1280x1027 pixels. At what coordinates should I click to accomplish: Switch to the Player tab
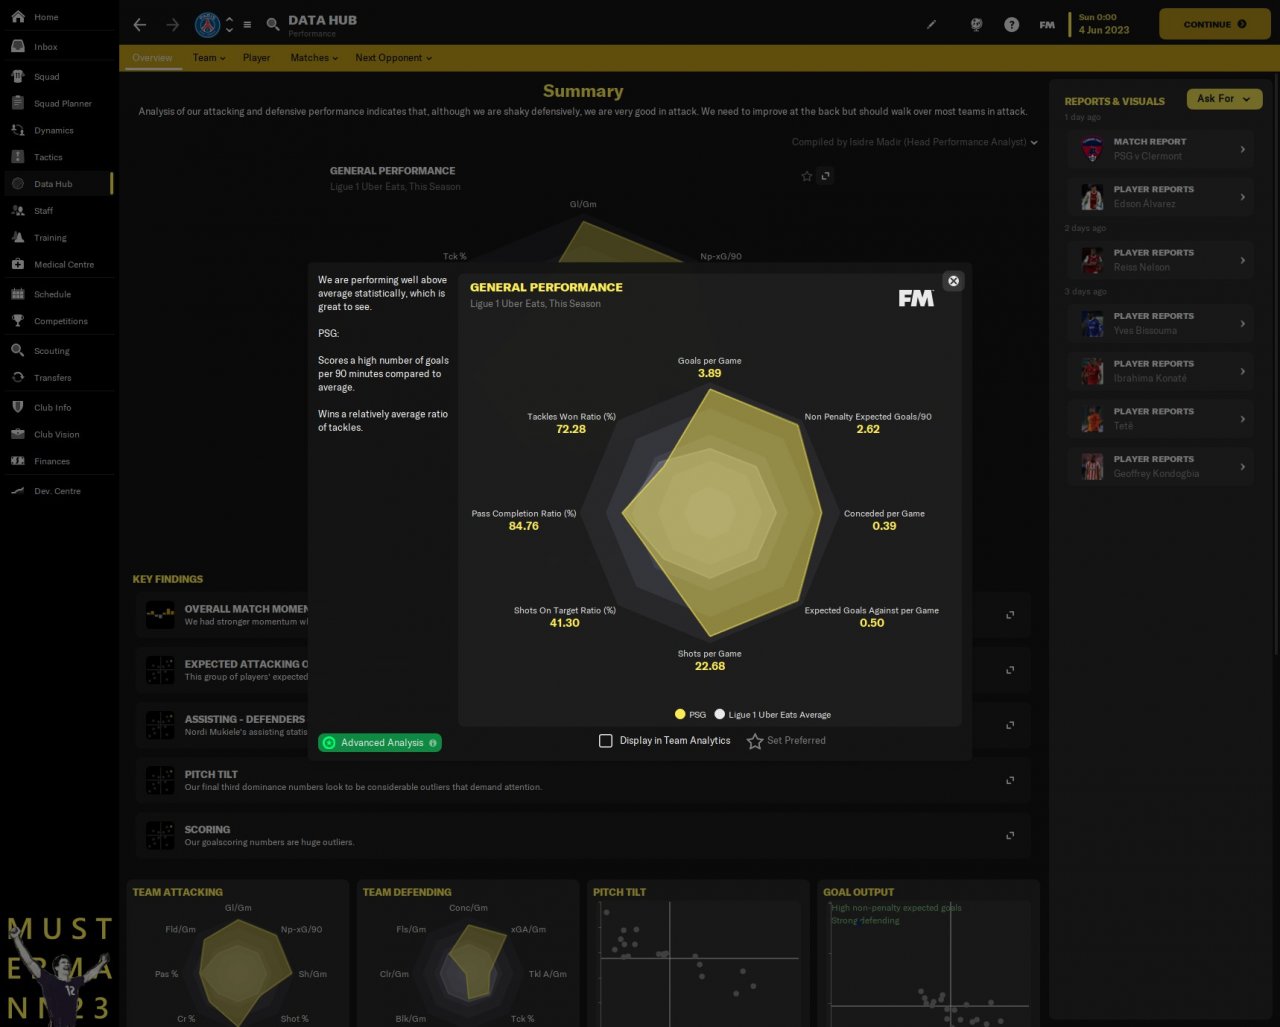tap(256, 58)
